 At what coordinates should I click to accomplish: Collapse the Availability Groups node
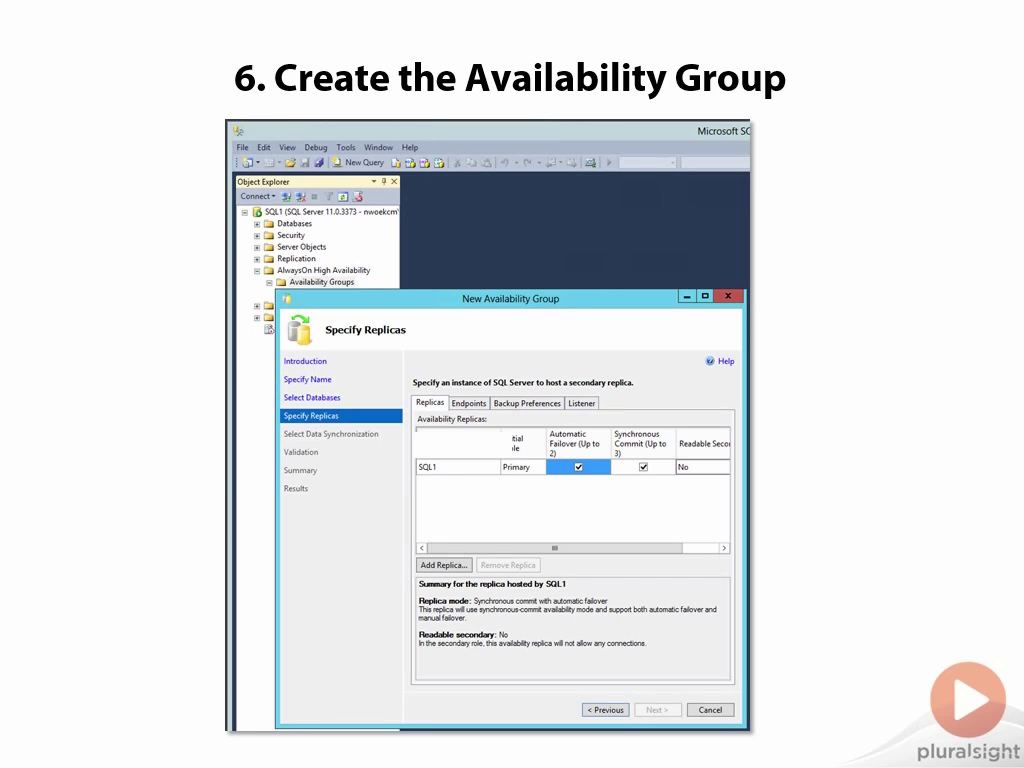tap(269, 283)
